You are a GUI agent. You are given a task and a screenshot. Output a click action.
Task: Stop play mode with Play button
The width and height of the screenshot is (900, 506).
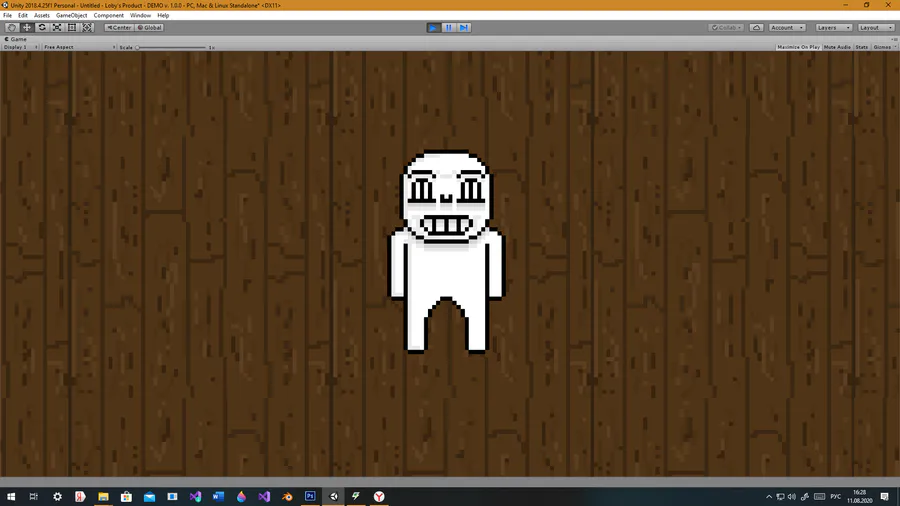pos(433,28)
